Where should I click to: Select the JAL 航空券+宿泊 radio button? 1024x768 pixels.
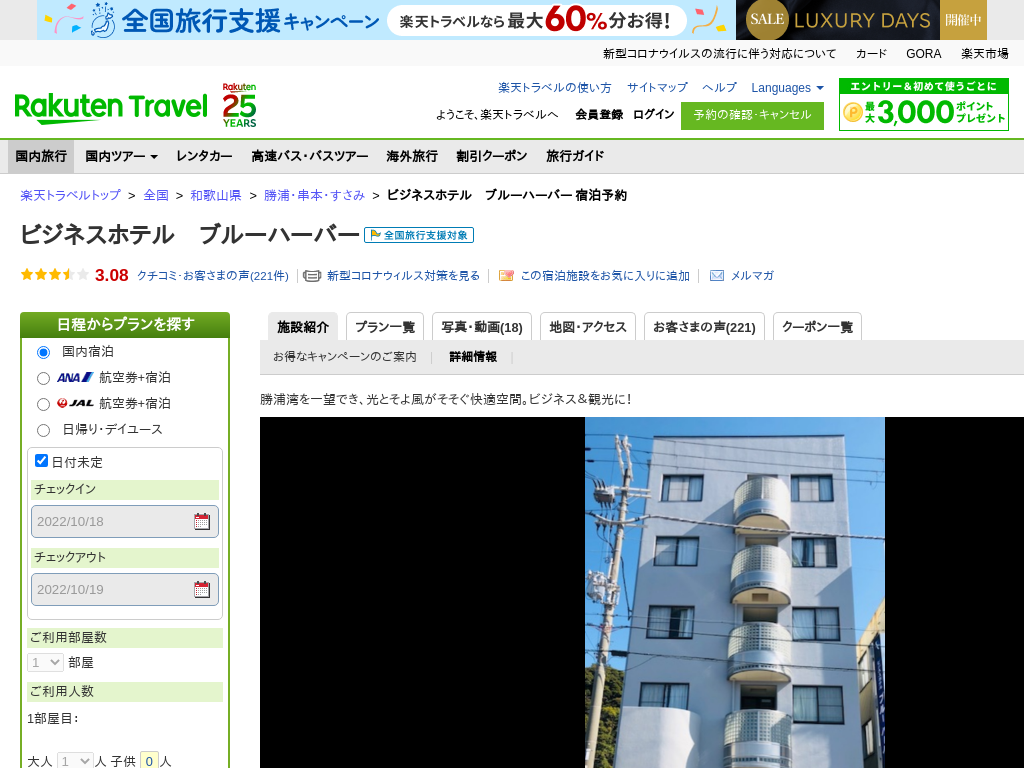pyautogui.click(x=43, y=404)
